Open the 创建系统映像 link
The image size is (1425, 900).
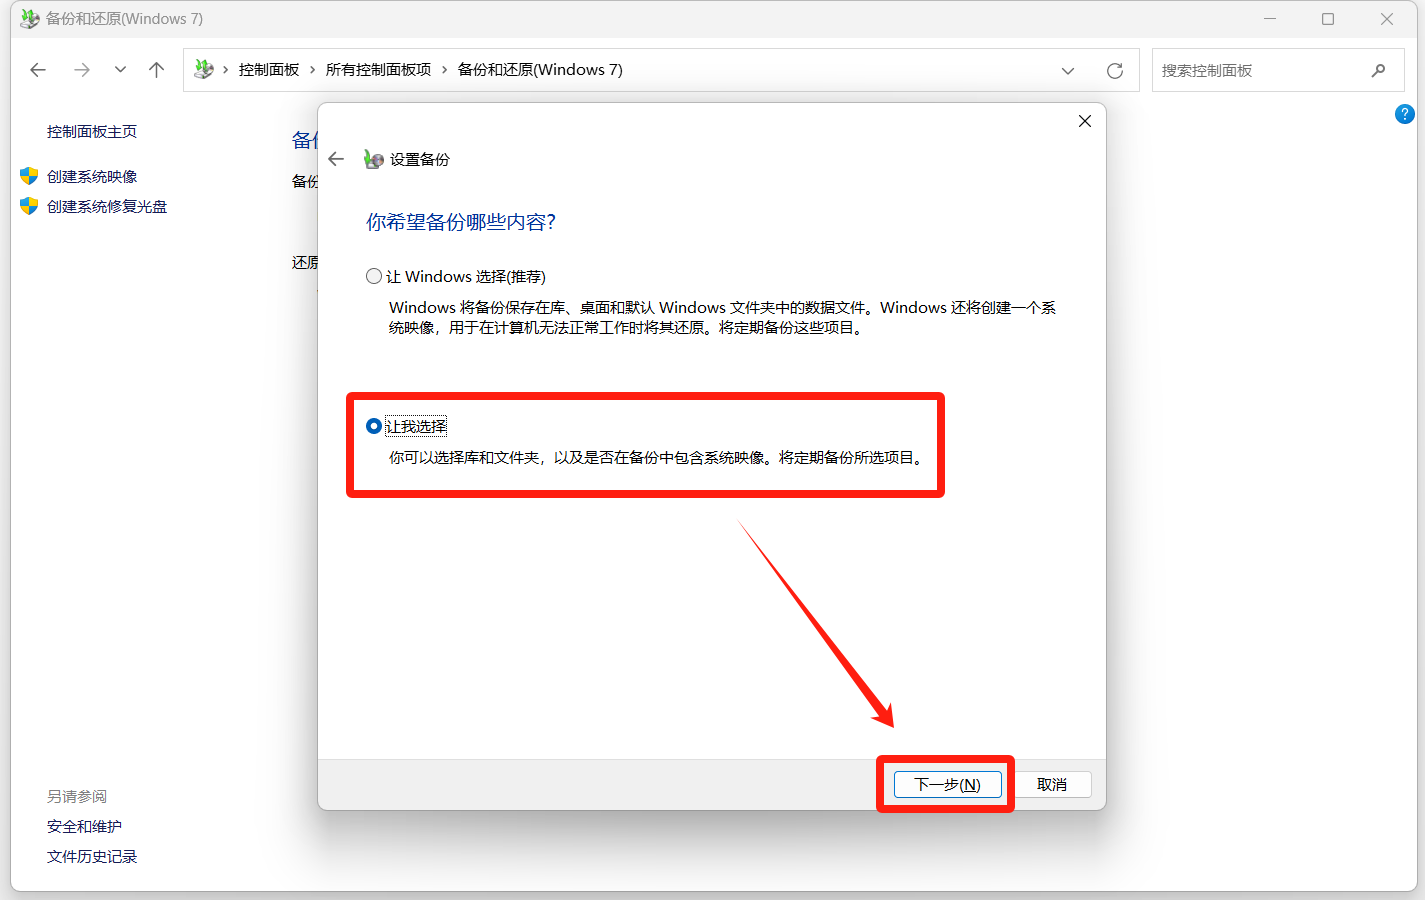92,177
